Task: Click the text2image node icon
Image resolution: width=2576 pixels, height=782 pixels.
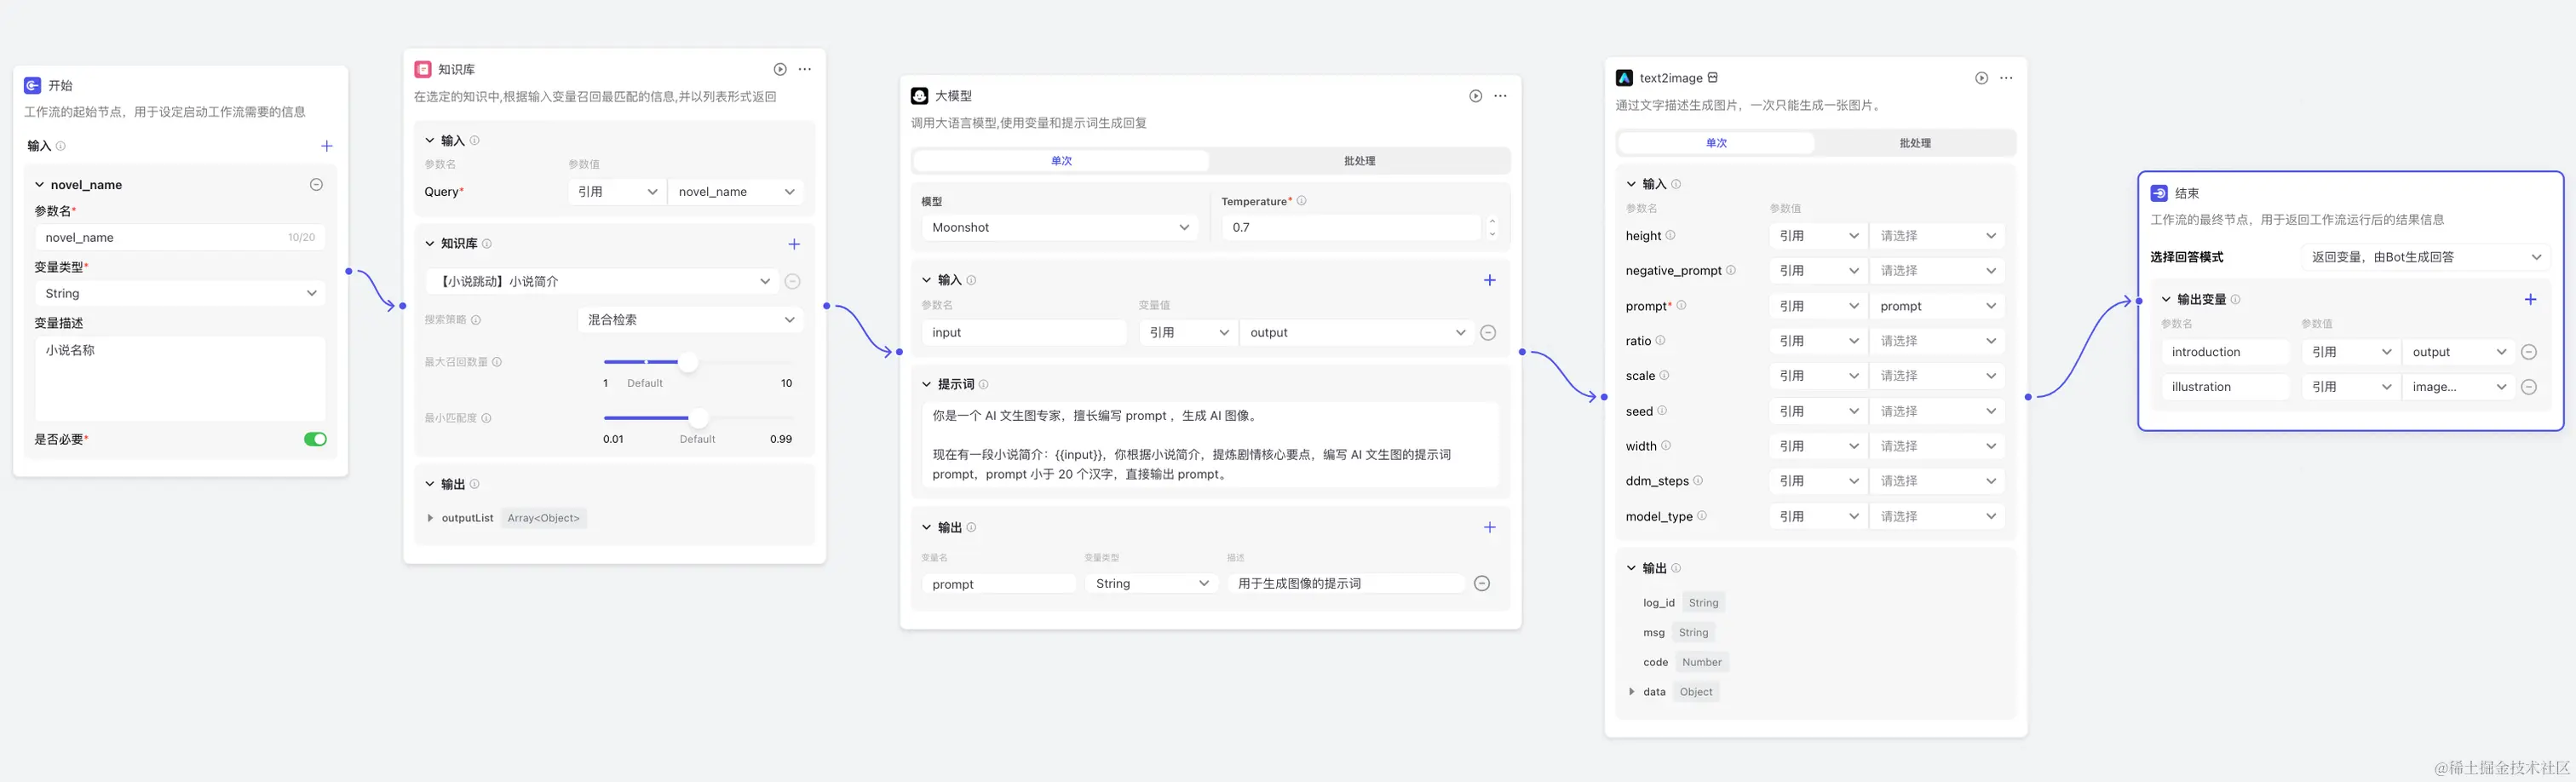Action: (x=1625, y=78)
